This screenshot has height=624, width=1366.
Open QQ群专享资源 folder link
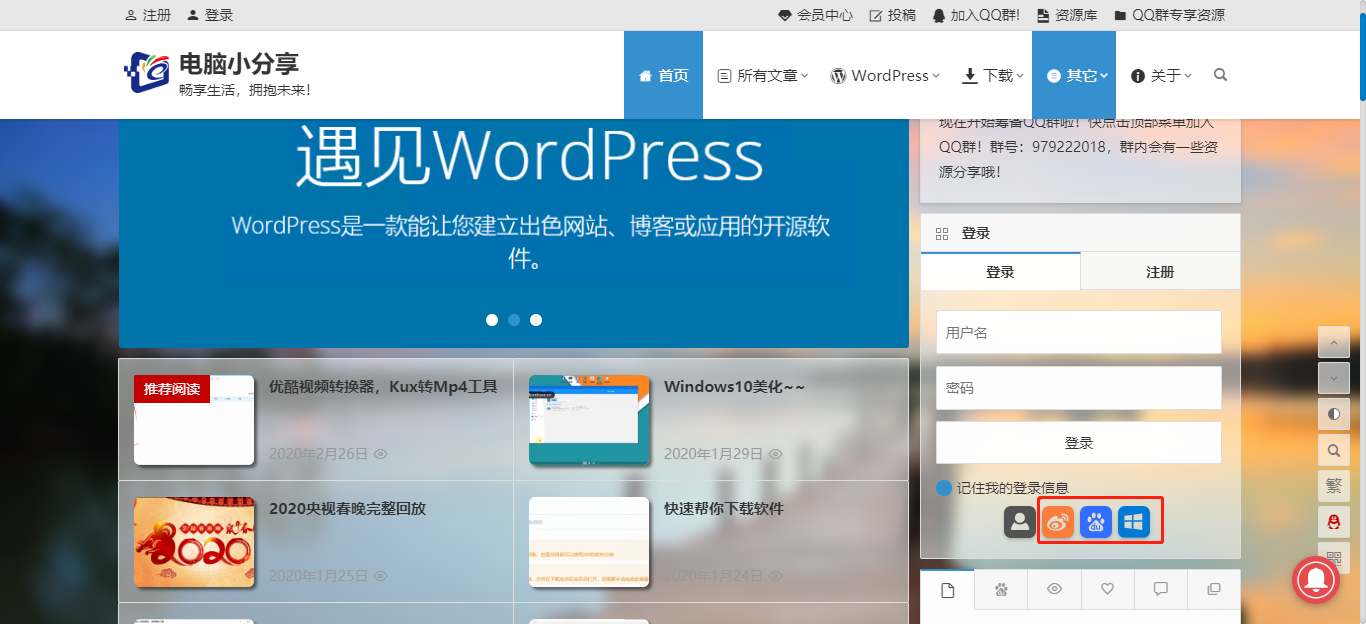click(1169, 15)
